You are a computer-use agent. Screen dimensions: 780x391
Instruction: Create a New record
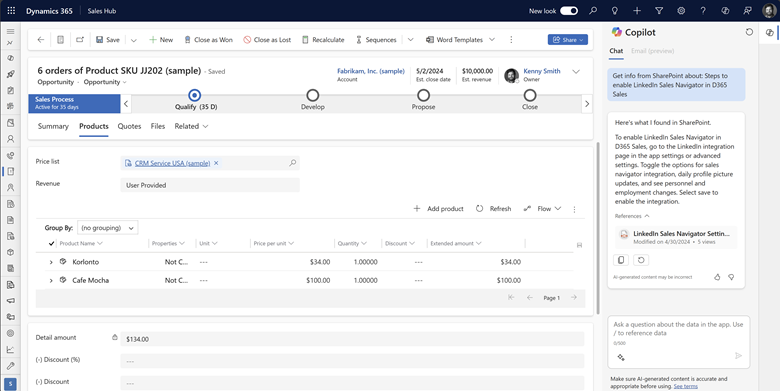[161, 40]
